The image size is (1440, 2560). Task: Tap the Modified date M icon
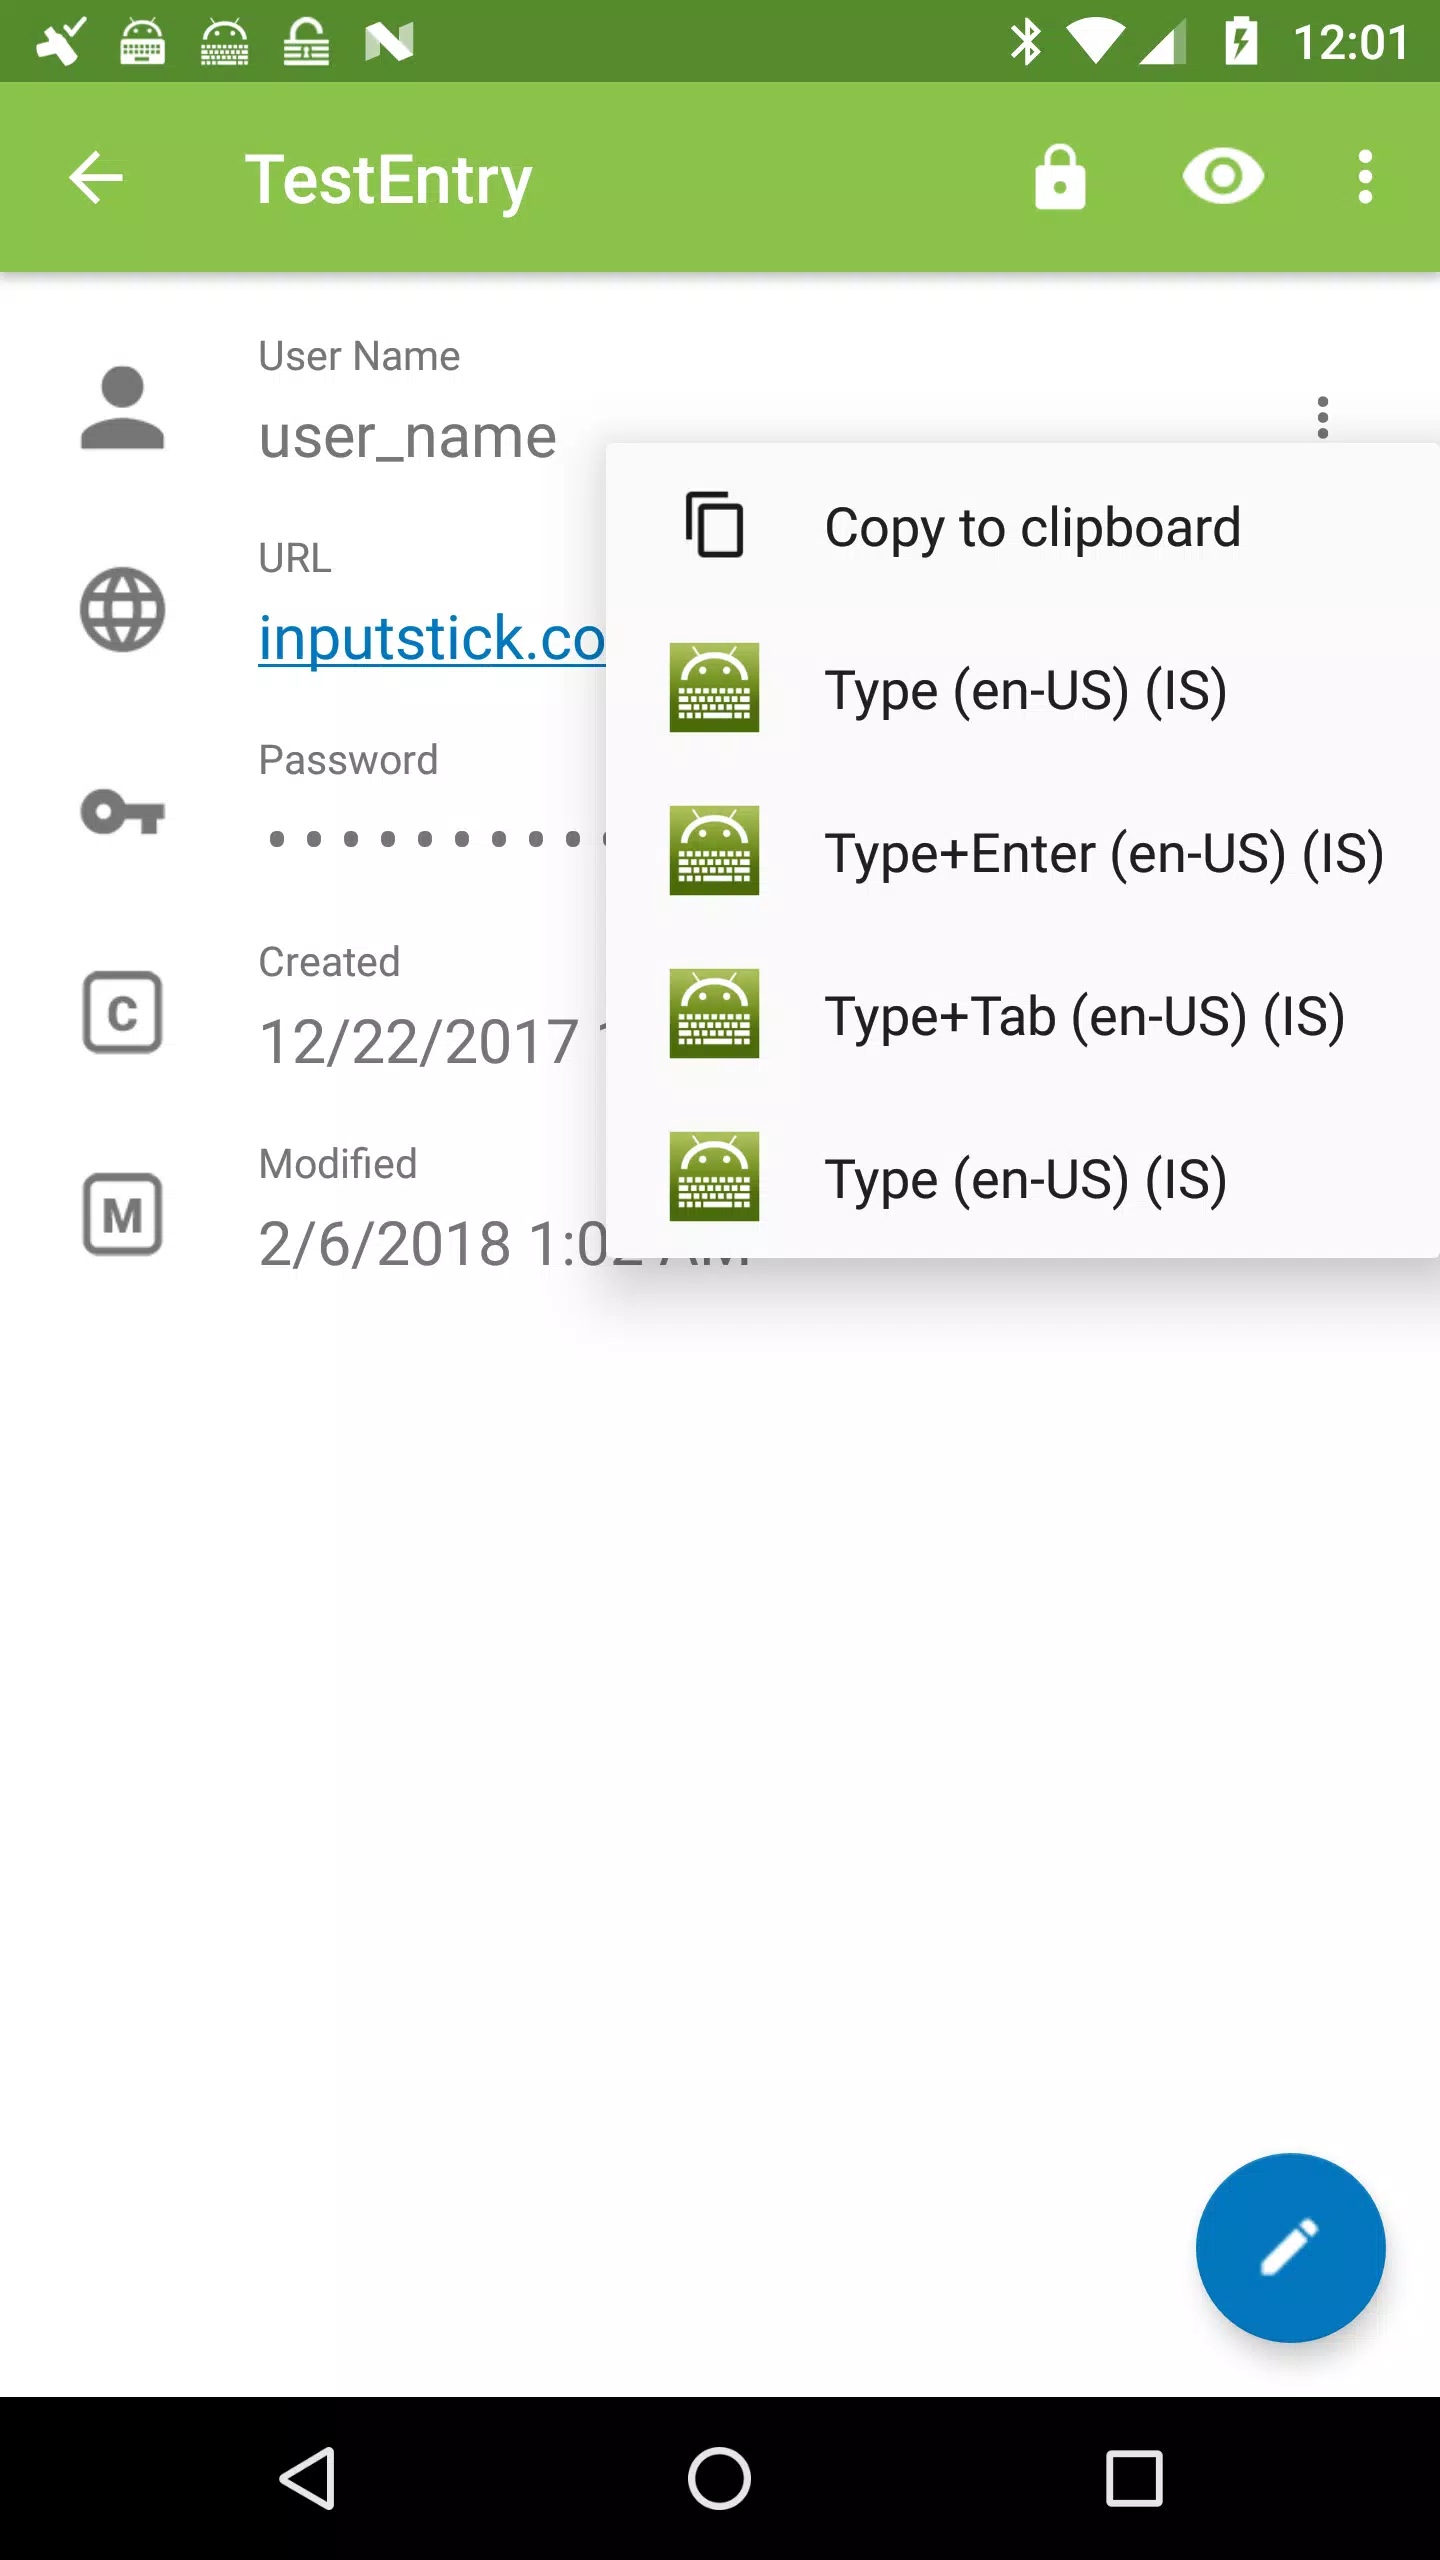tap(122, 1214)
